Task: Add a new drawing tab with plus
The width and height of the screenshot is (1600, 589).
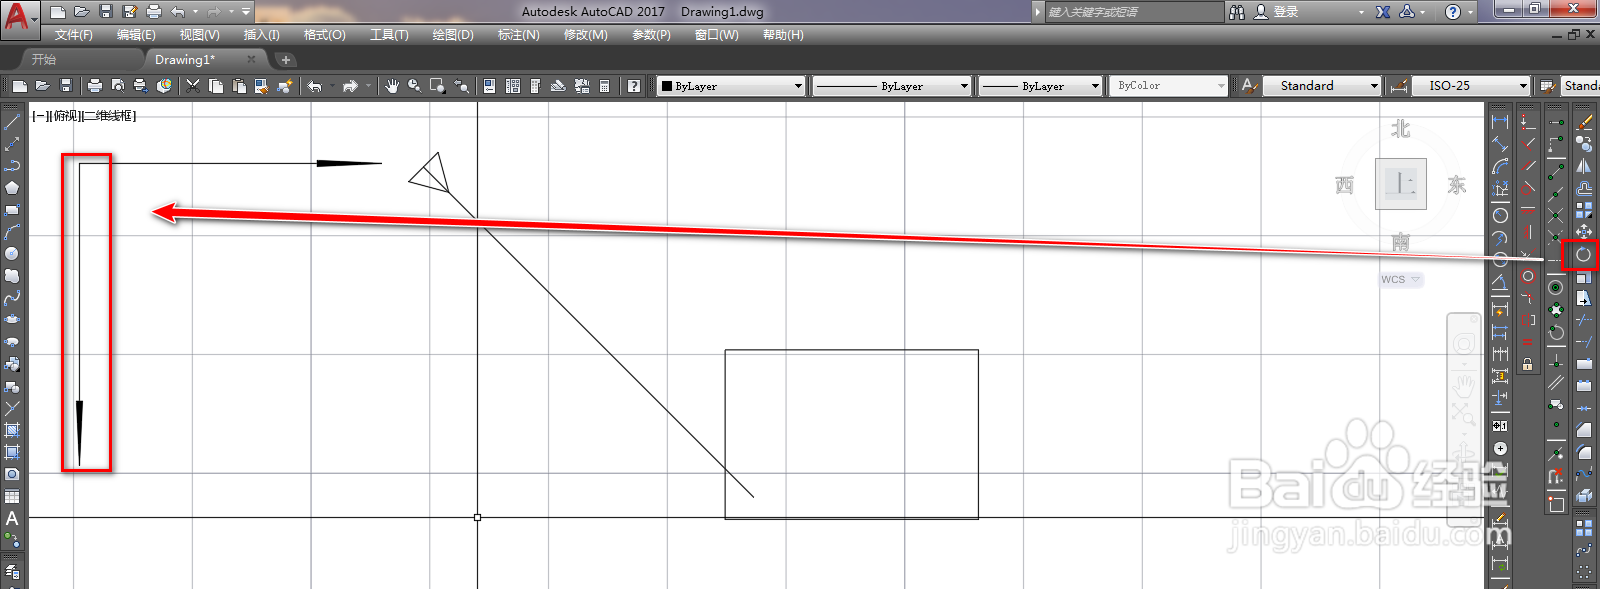Action: click(x=285, y=60)
